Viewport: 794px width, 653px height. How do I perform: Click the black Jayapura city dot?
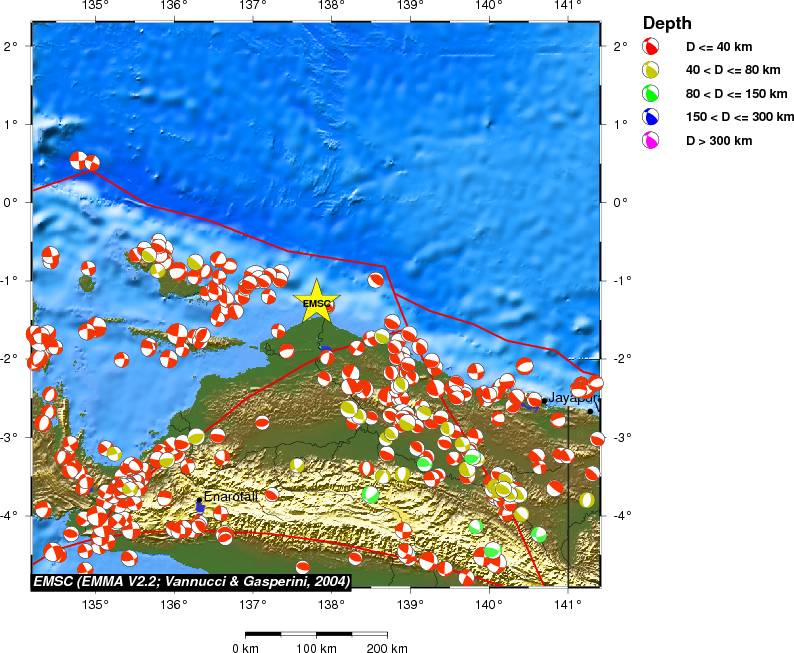click(544, 401)
